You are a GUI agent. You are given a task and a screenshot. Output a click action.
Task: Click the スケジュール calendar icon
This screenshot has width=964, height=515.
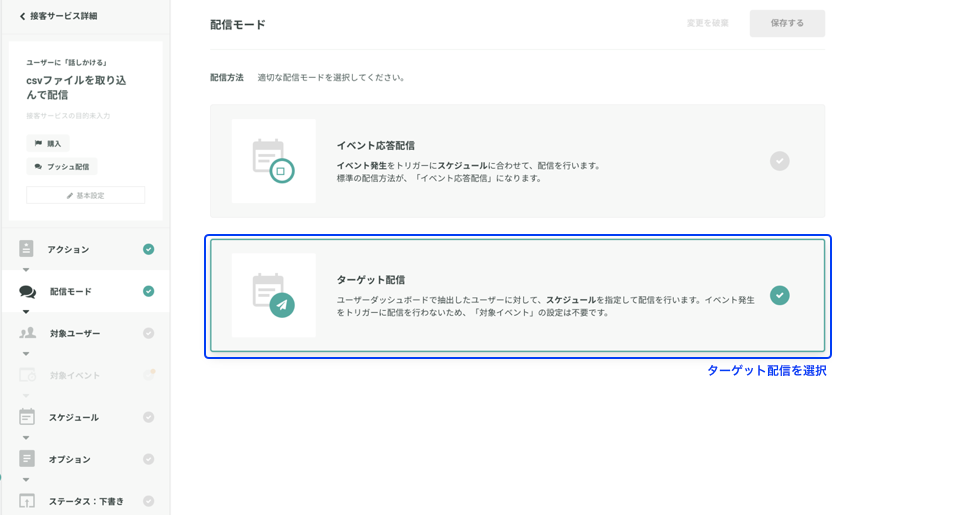[x=26, y=417]
